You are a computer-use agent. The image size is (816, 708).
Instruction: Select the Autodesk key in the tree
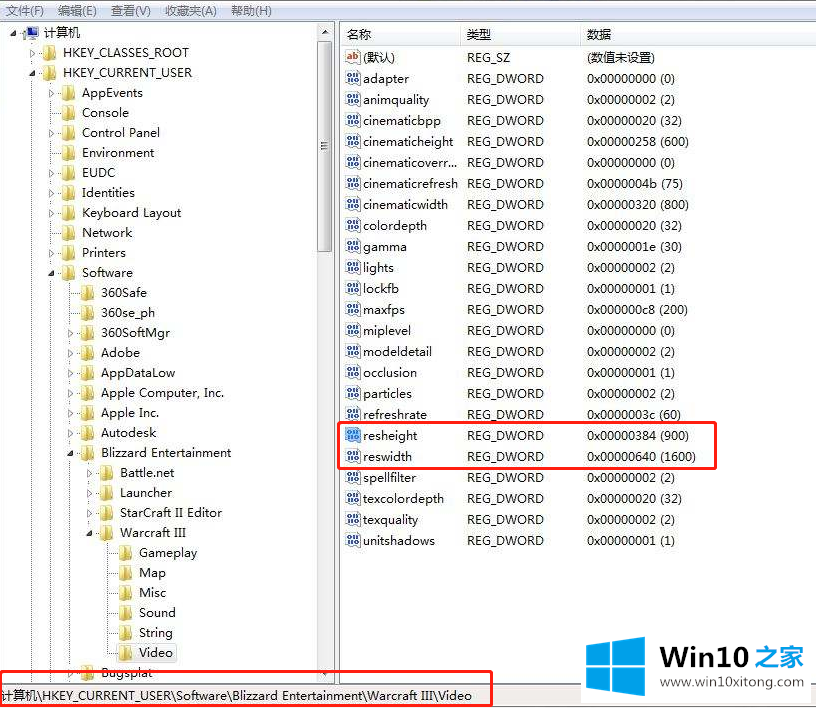(x=129, y=433)
